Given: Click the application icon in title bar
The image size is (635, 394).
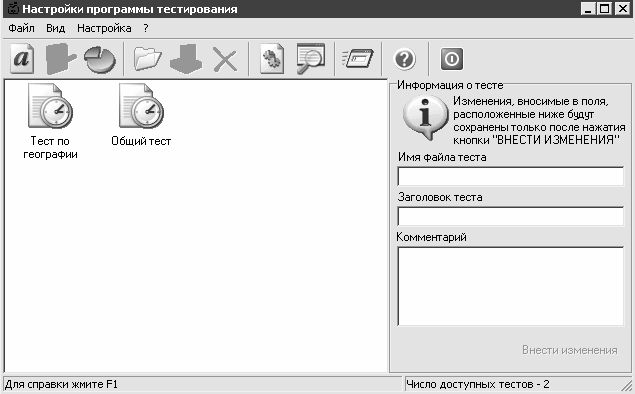Looking at the screenshot, I should (13, 9).
